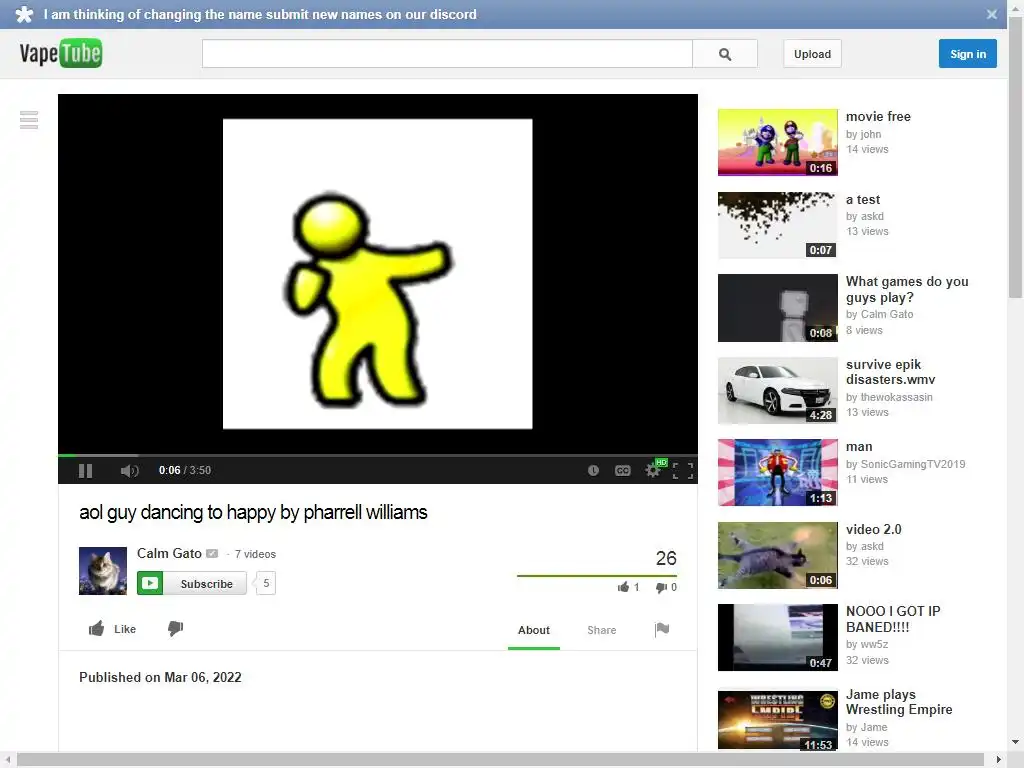The height and width of the screenshot is (768, 1024).
Task: Click the 'Published on Mar 06, 2022' text
Action: (160, 677)
